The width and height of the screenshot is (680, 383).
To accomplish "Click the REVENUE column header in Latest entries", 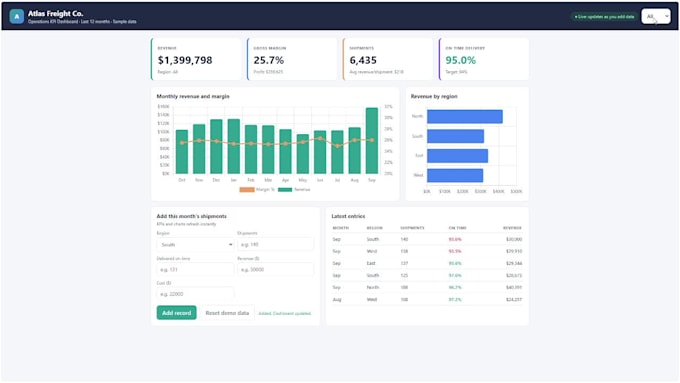I will [512, 228].
